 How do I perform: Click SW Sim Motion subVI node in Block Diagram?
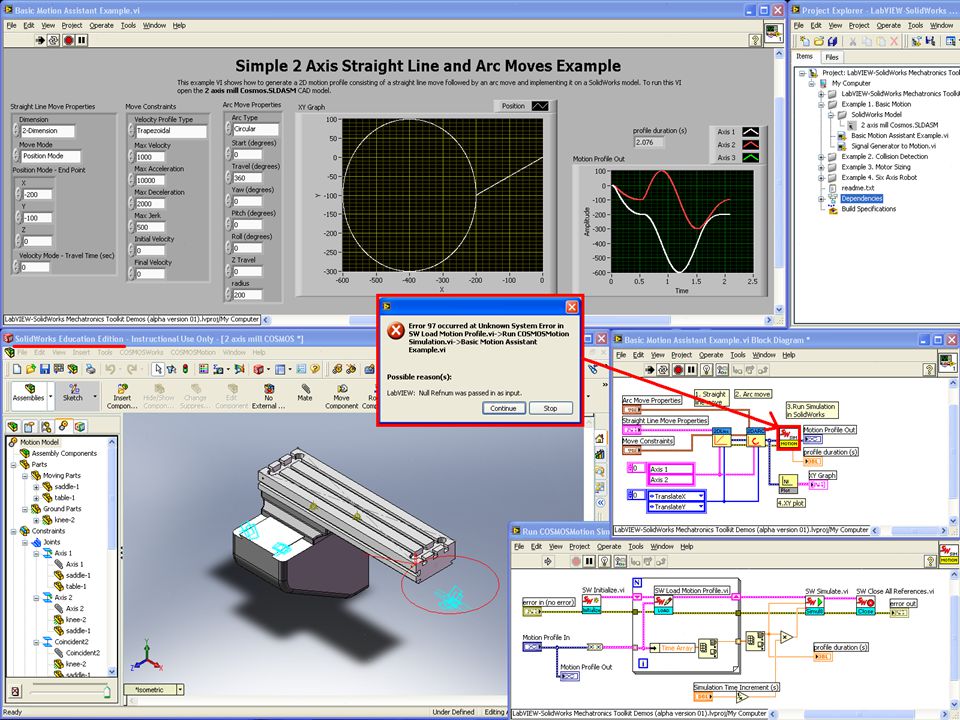(x=789, y=438)
